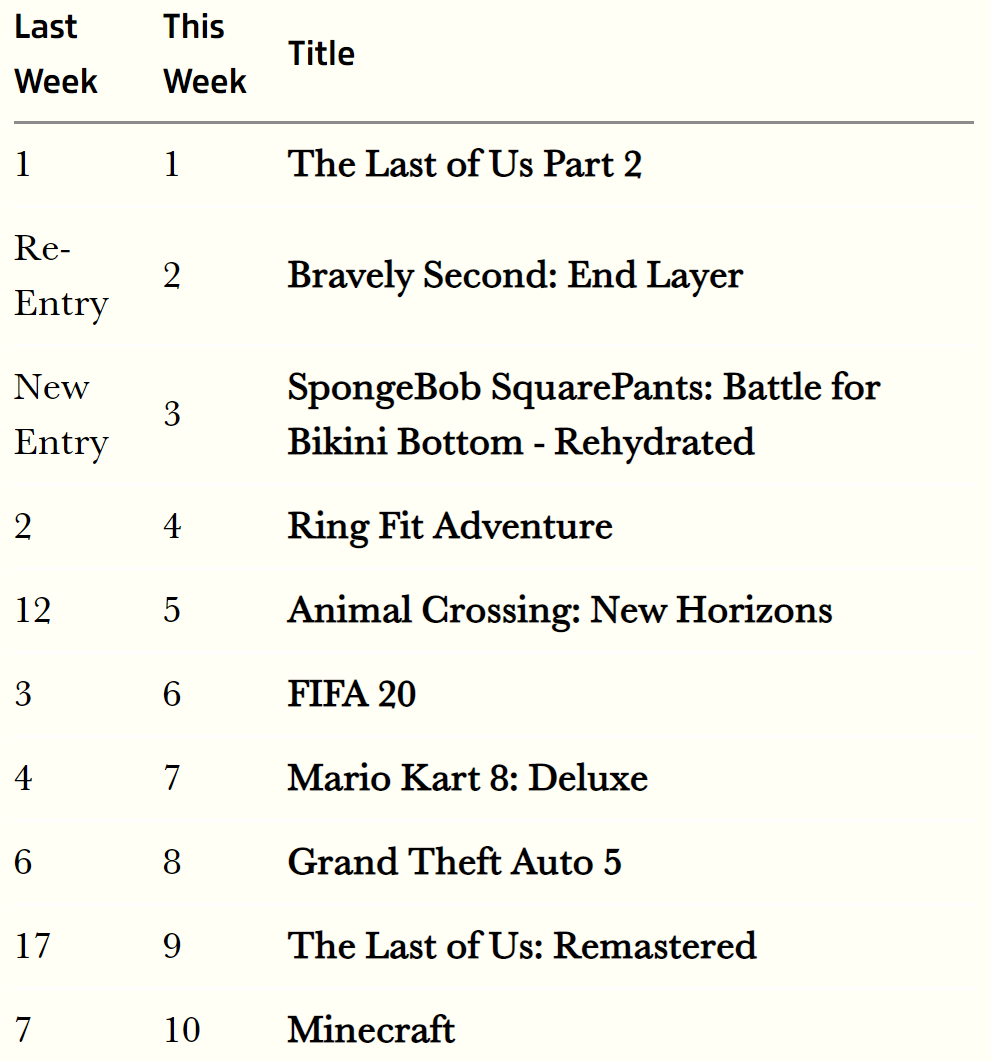Click Animal Crossing: New Horizons title
Image resolution: width=991 pixels, height=1061 pixels.
pos(560,611)
